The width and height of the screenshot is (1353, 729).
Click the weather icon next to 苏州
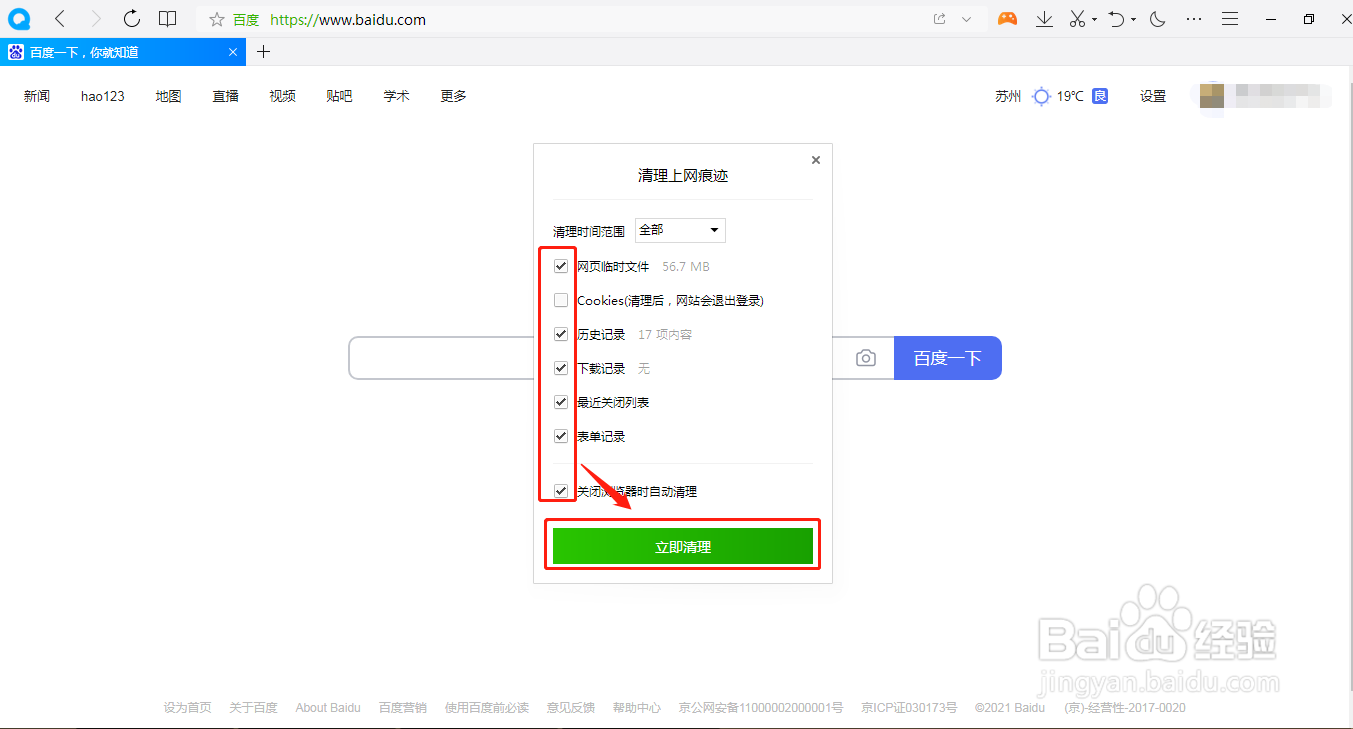tap(1039, 96)
